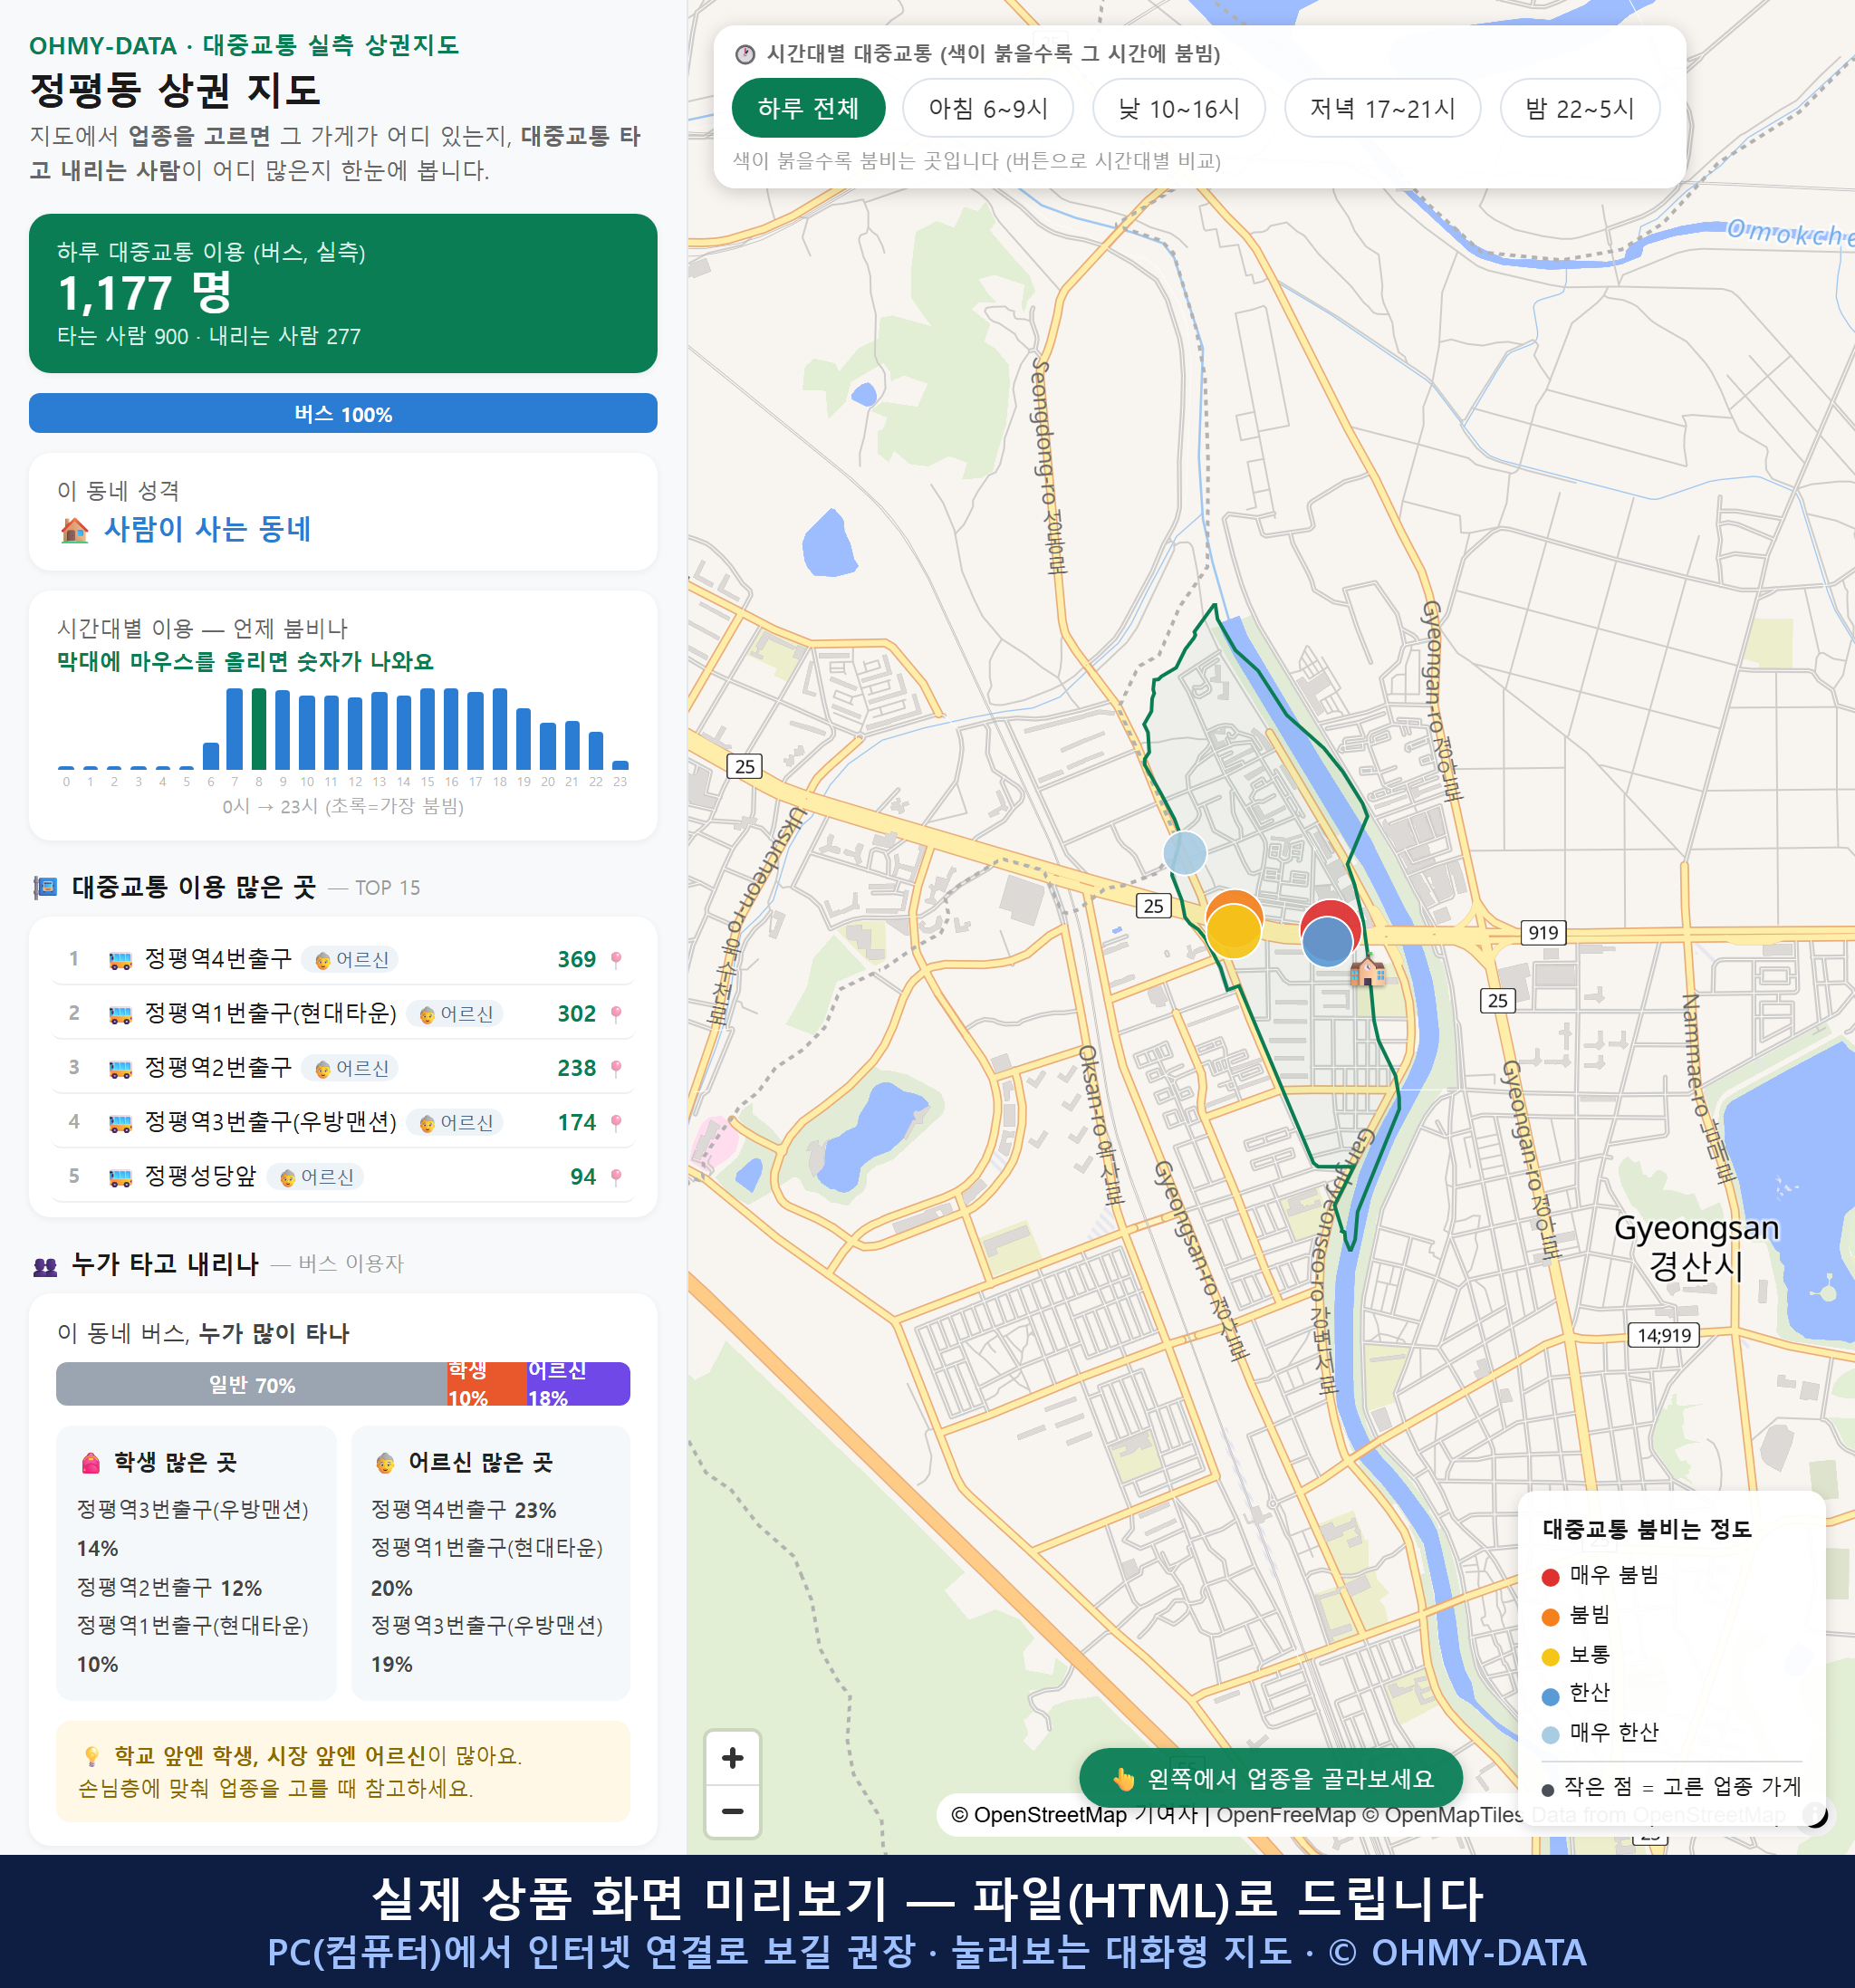Click the elderly icon by 어르신 많은 곳

click(385, 1463)
